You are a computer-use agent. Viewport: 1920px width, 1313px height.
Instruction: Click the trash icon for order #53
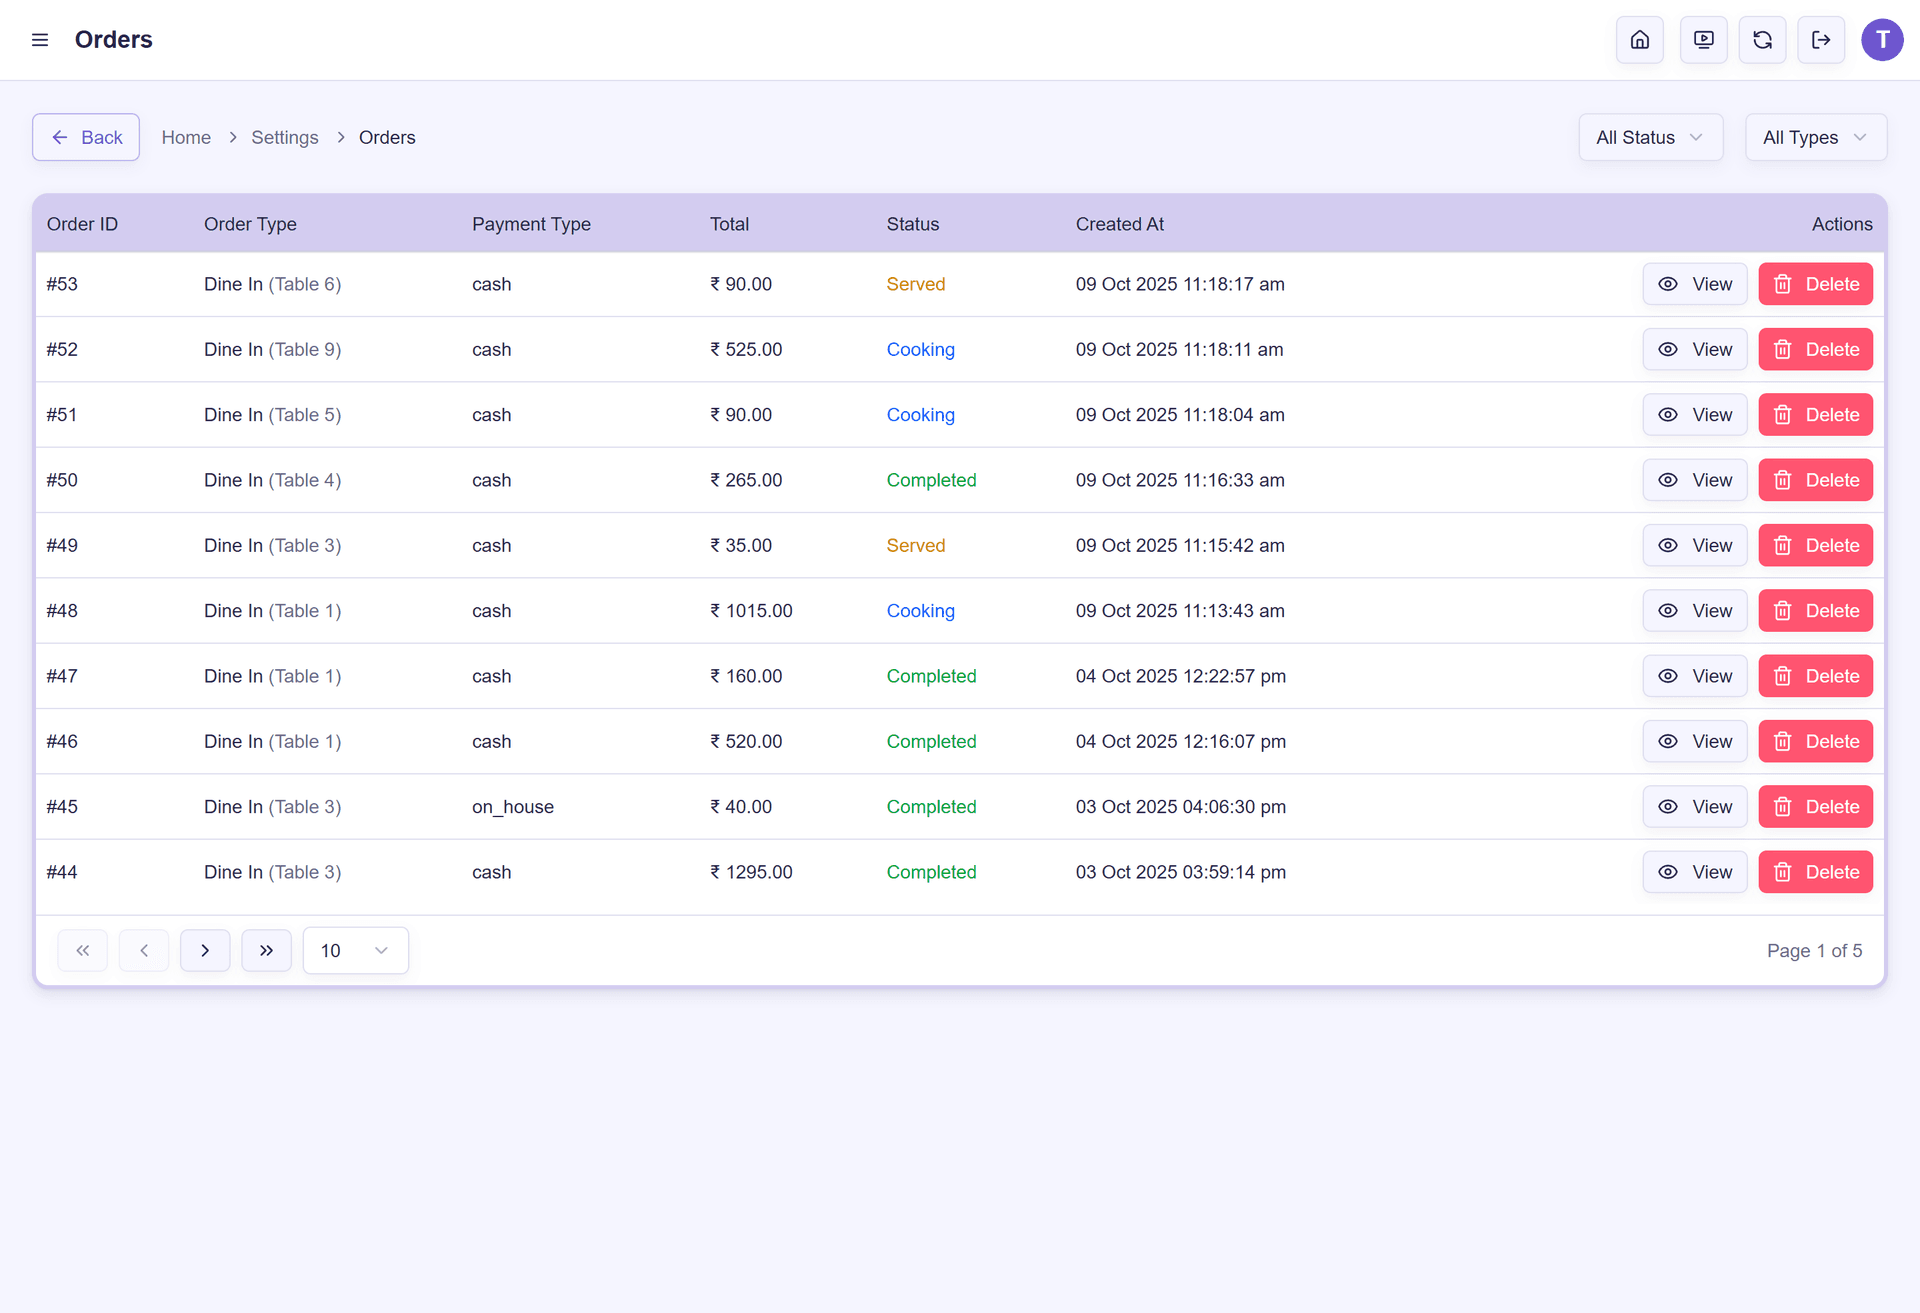(x=1783, y=284)
